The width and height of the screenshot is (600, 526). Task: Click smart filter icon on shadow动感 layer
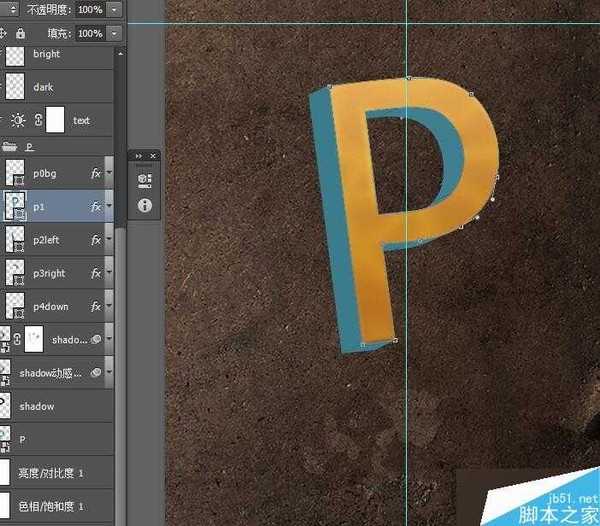pos(98,372)
